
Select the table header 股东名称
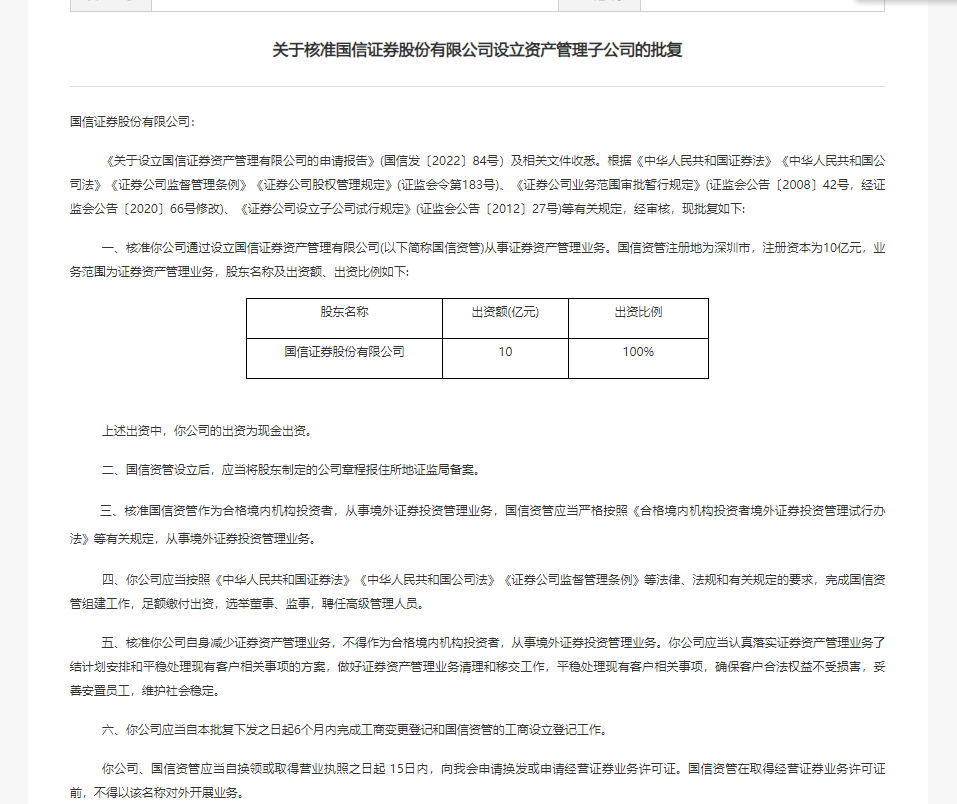[x=344, y=312]
